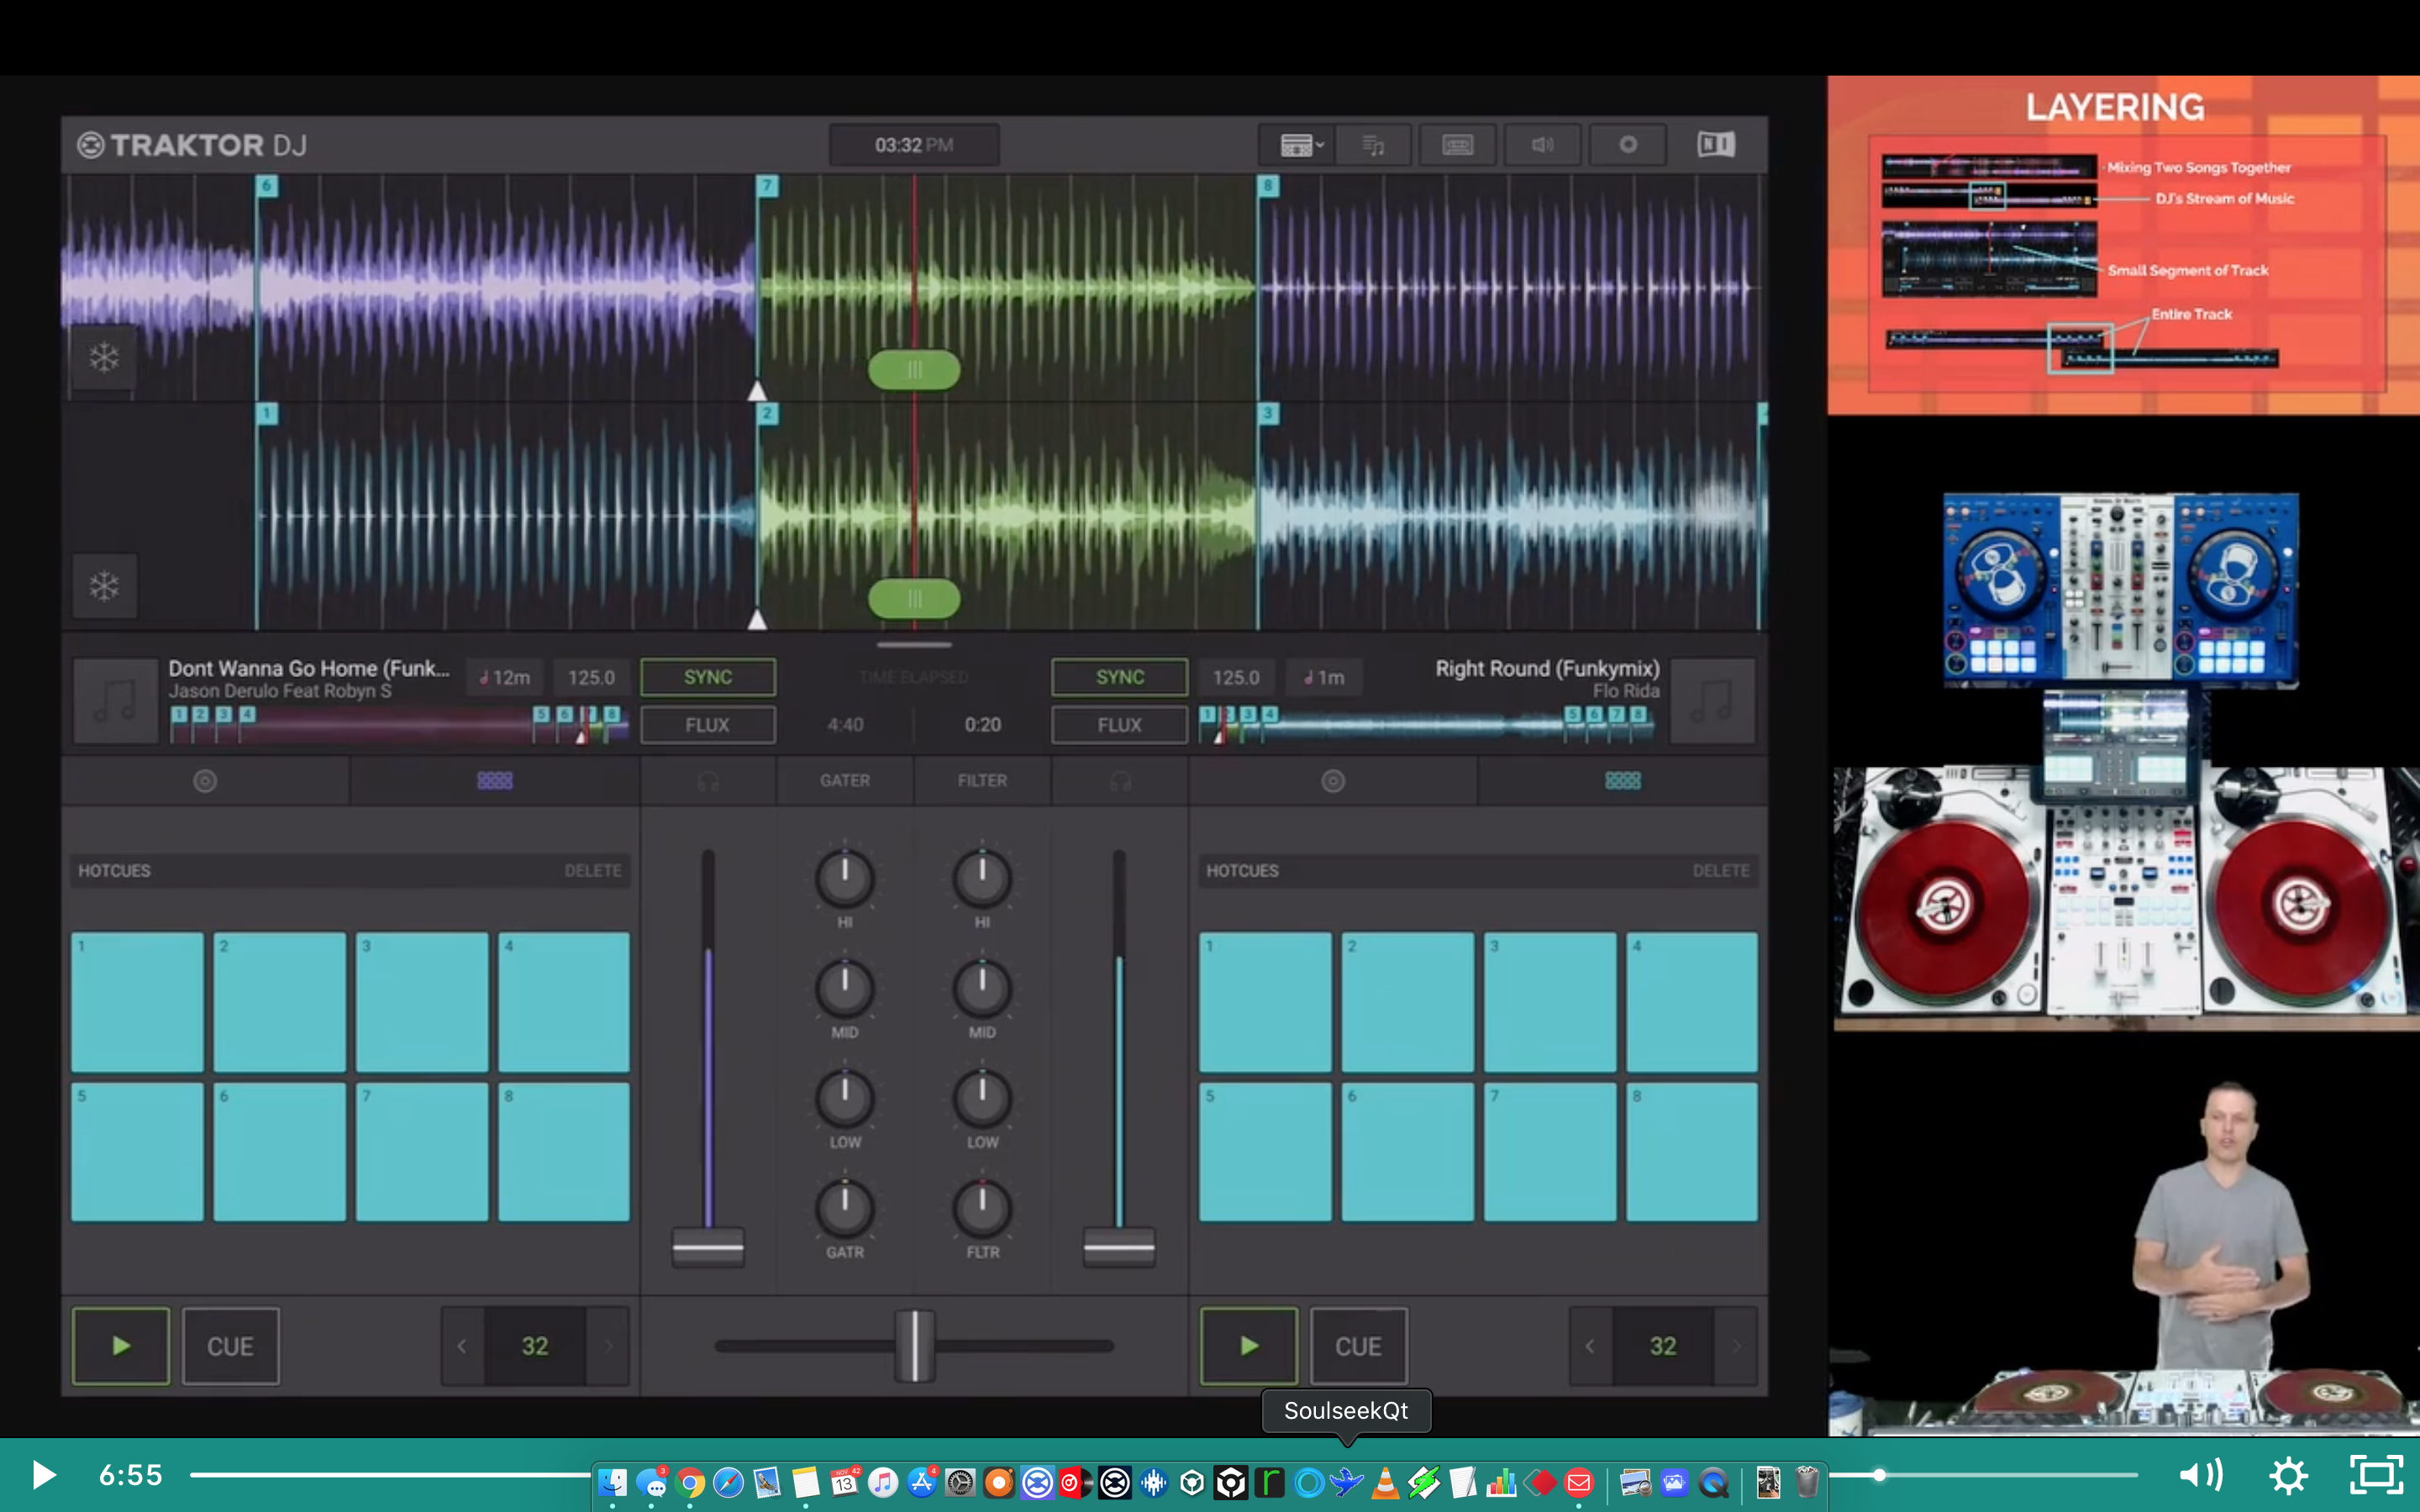Viewport: 2420px width, 1512px height.
Task: Click the green grab handle on lower waveform
Action: (x=914, y=598)
